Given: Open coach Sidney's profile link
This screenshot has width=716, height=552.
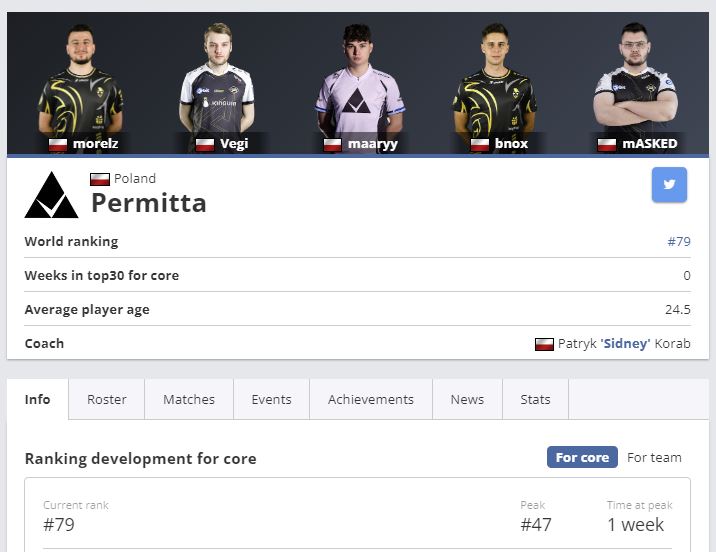Looking at the screenshot, I should pos(625,343).
